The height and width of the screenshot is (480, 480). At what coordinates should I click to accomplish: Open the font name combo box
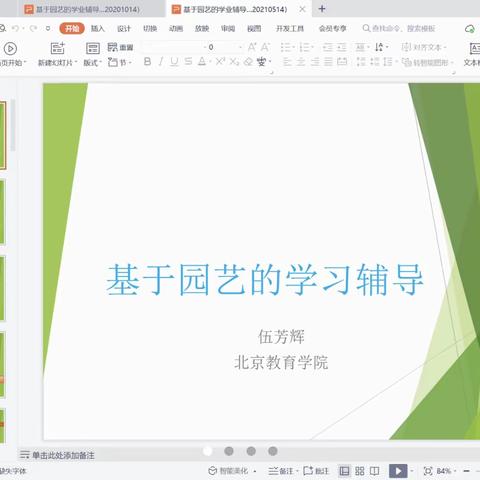click(x=173, y=47)
